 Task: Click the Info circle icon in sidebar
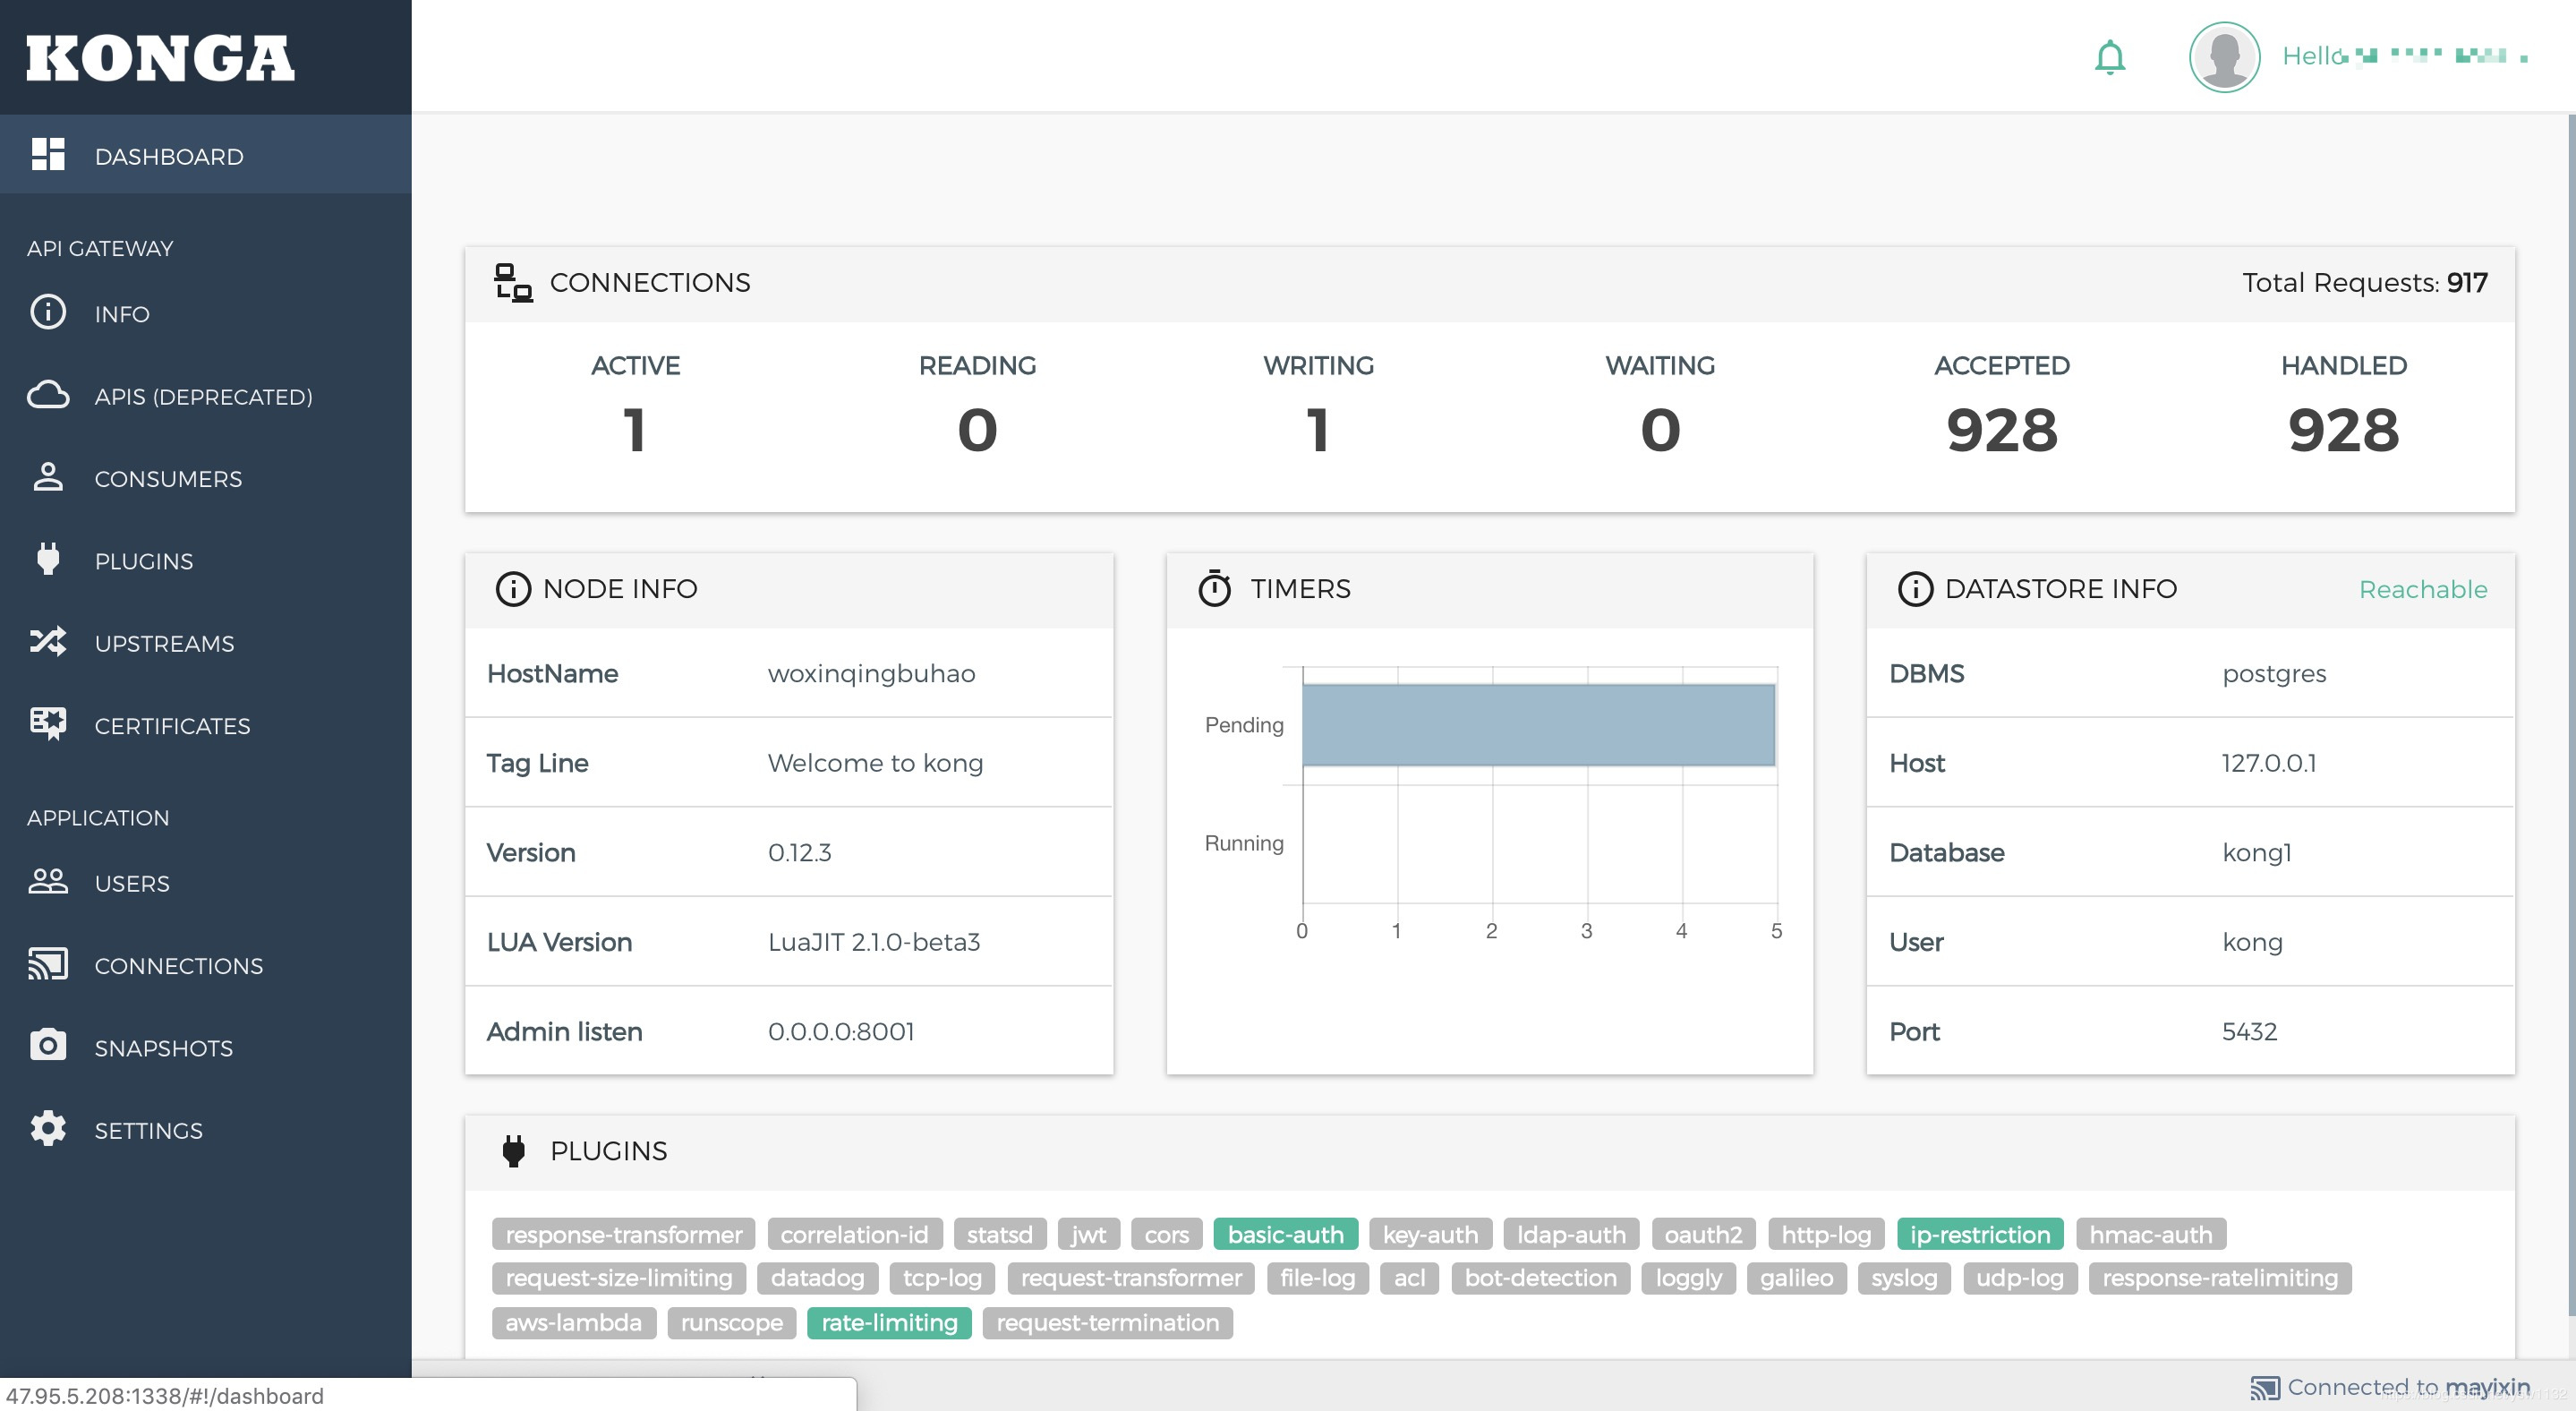click(x=48, y=313)
